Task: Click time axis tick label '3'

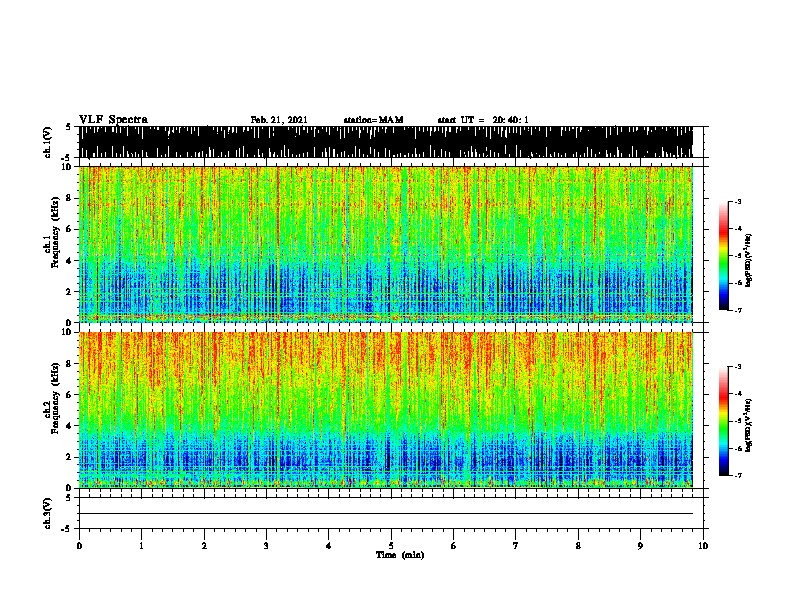Action: pos(266,546)
